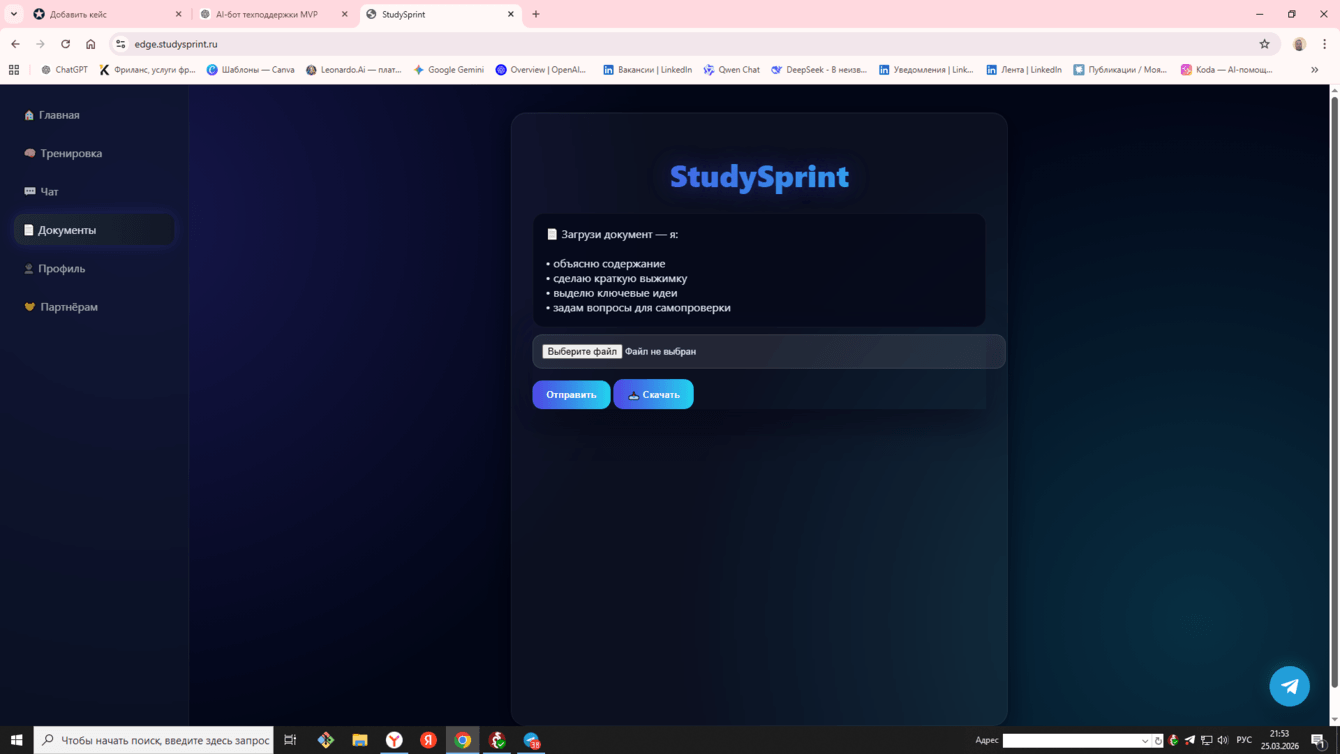The width and height of the screenshot is (1340, 754).
Task: Open the Leonardo.Ai bookmark
Action: click(x=354, y=70)
